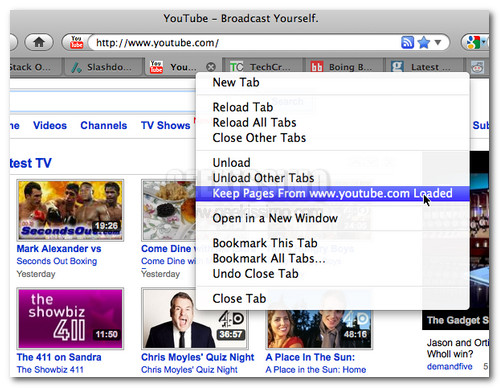
Task: Close the YouTube tab with X icon
Action: [211, 67]
